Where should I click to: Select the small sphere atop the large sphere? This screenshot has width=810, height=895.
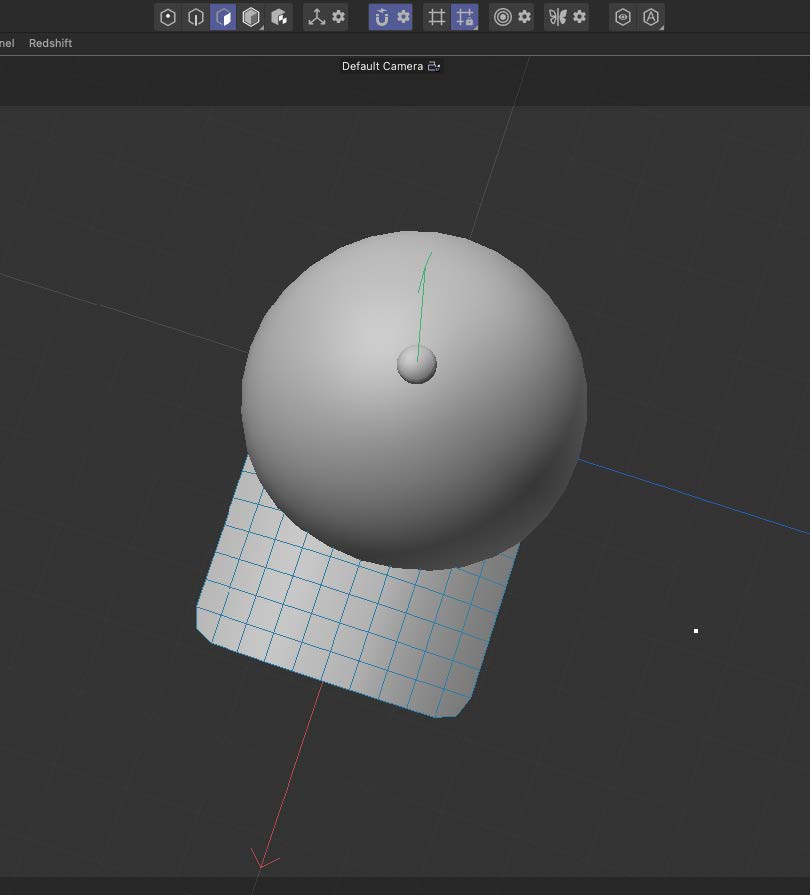[415, 367]
